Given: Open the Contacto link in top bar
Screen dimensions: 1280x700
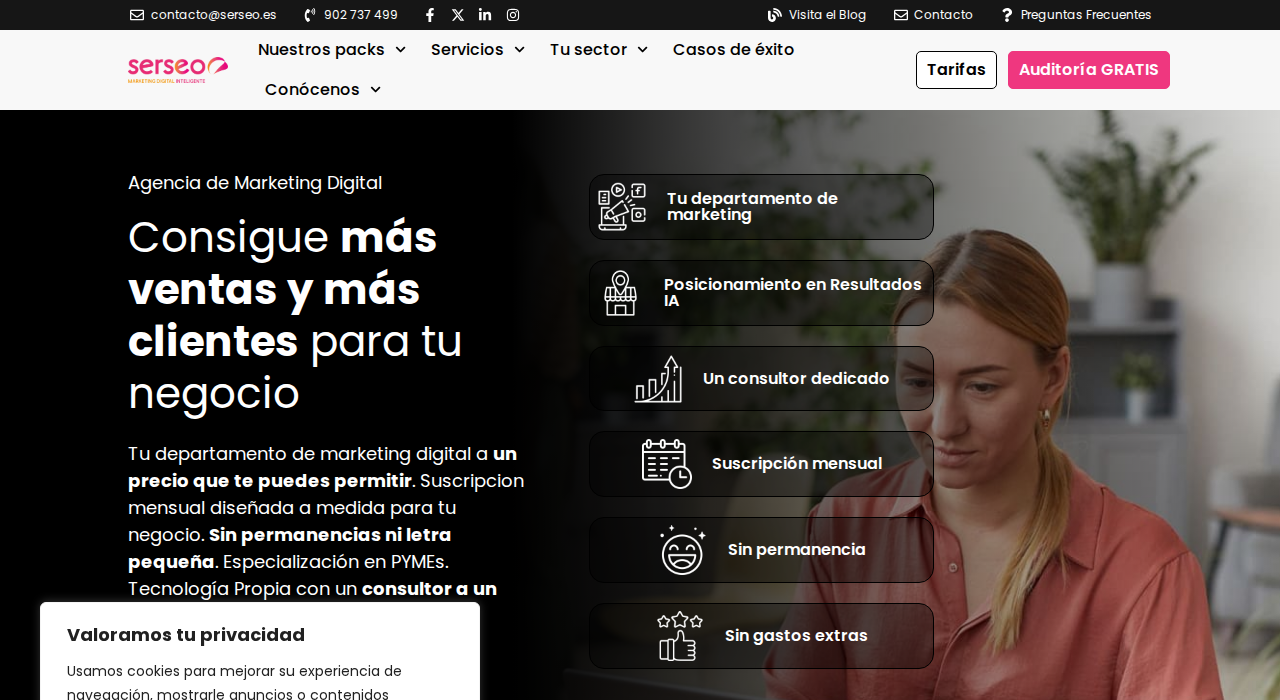Looking at the screenshot, I should tap(943, 15).
